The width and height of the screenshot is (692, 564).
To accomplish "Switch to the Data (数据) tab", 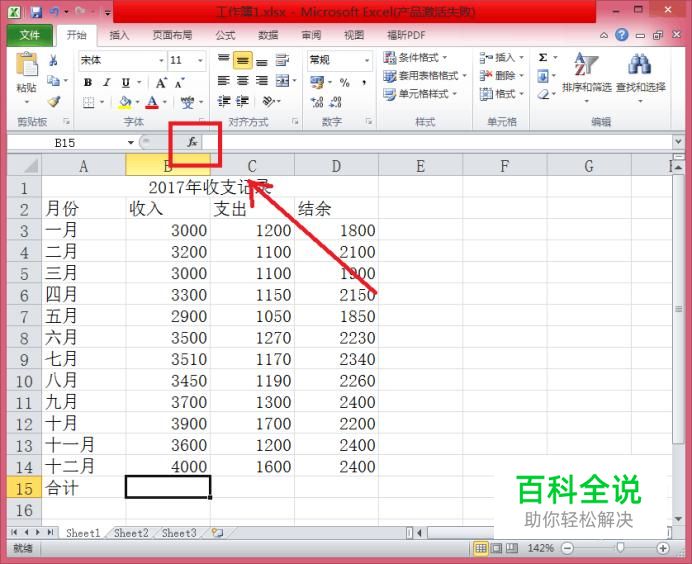I will click(x=268, y=35).
